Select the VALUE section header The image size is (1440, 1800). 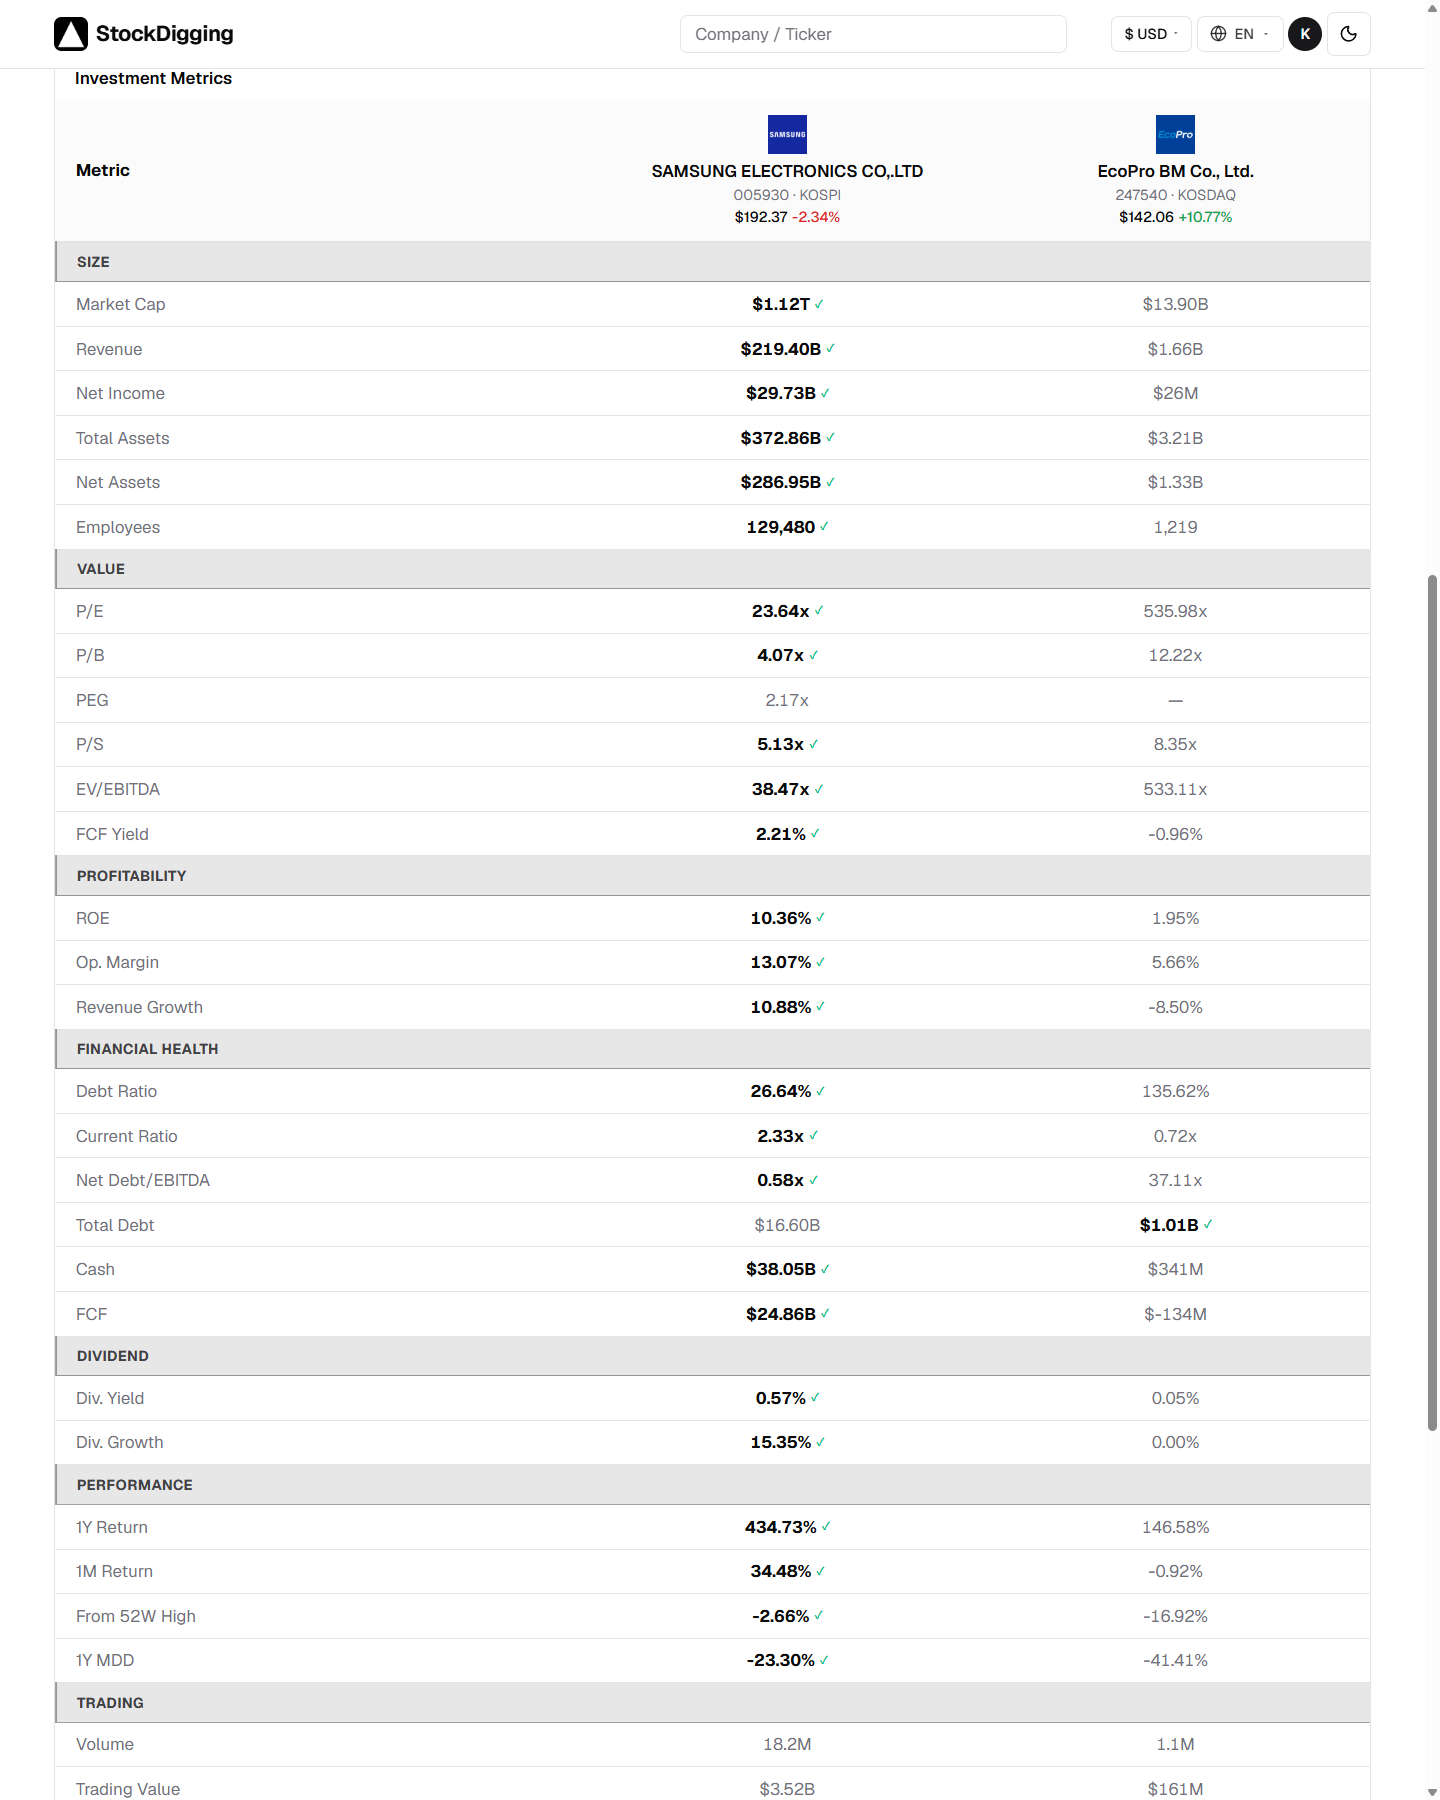(x=712, y=569)
